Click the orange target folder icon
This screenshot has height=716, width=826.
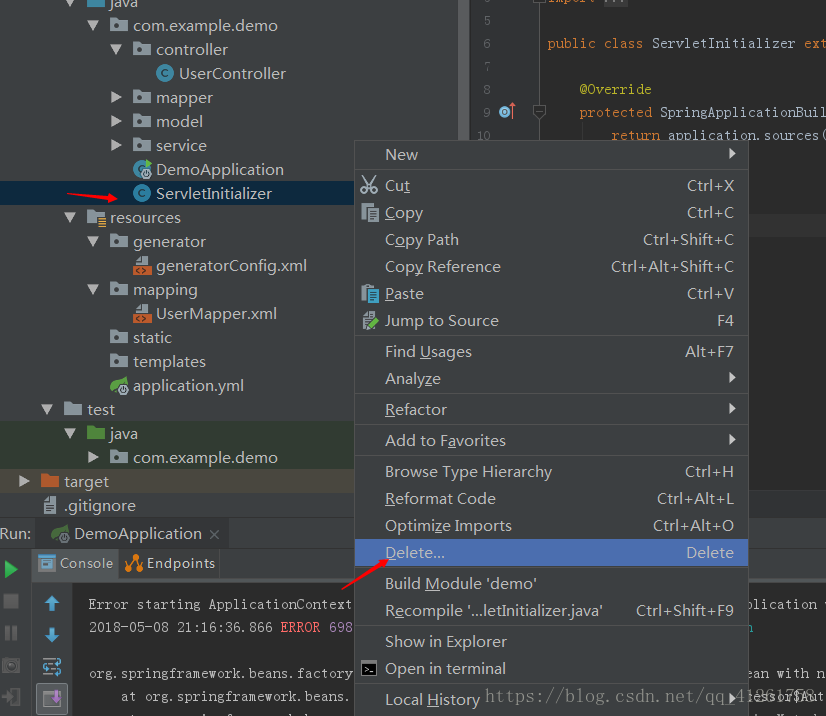click(50, 480)
